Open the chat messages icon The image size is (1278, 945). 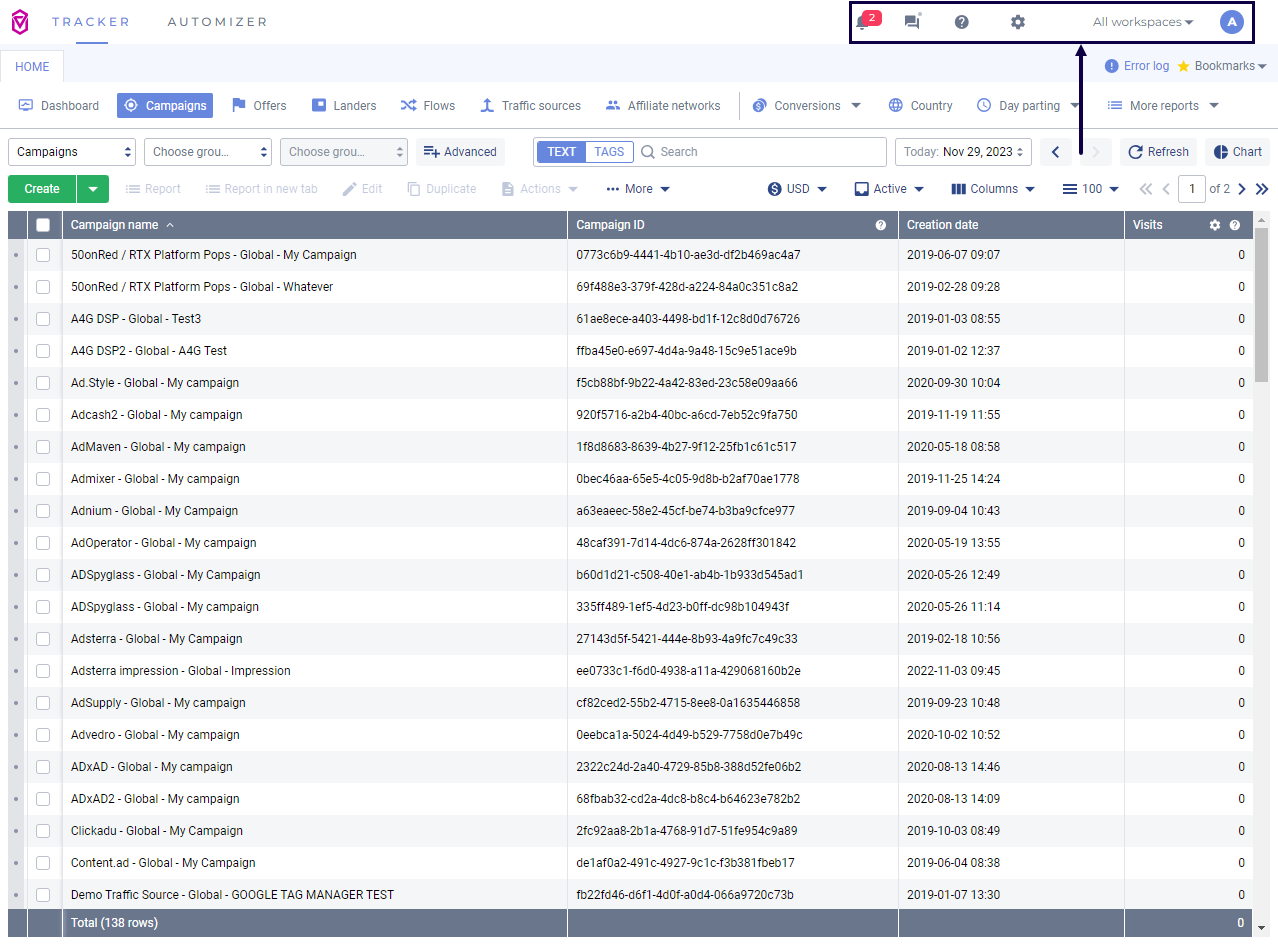[x=912, y=22]
